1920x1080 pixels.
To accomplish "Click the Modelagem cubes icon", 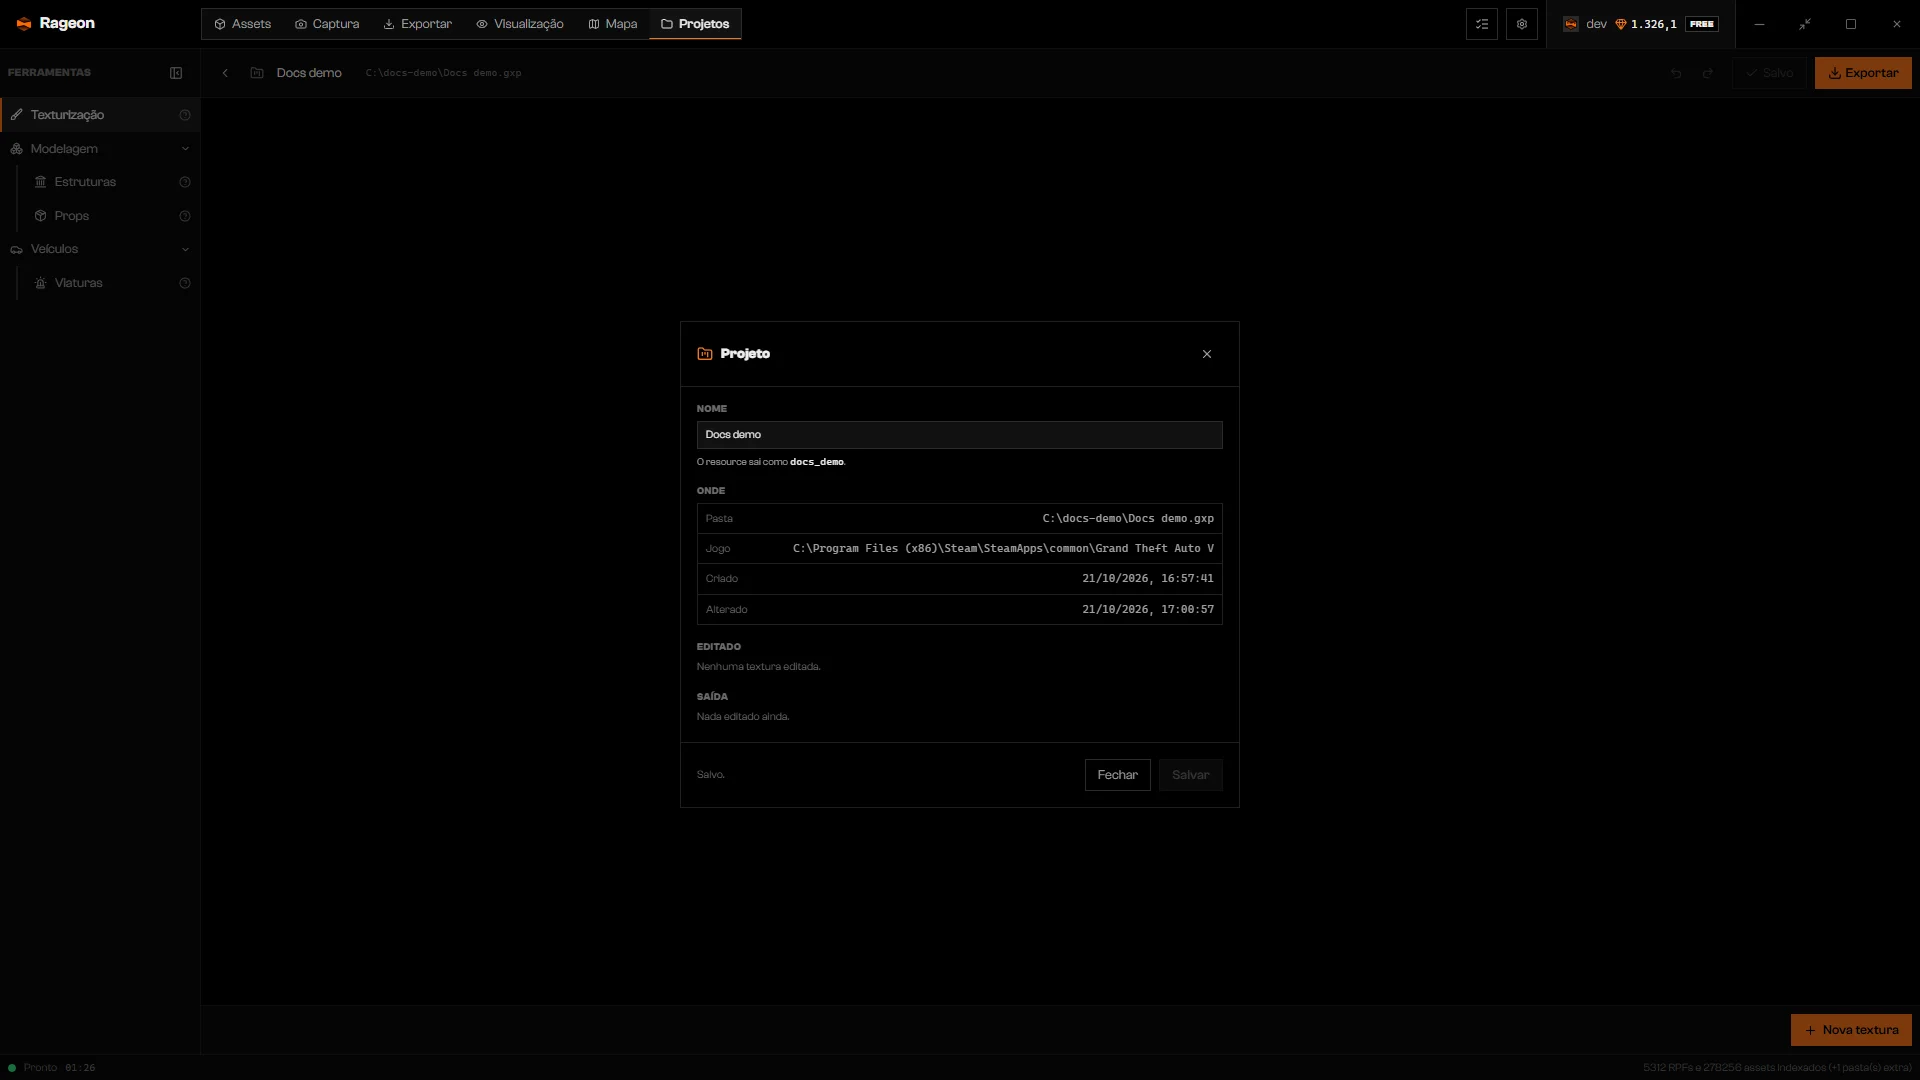I will pos(17,149).
